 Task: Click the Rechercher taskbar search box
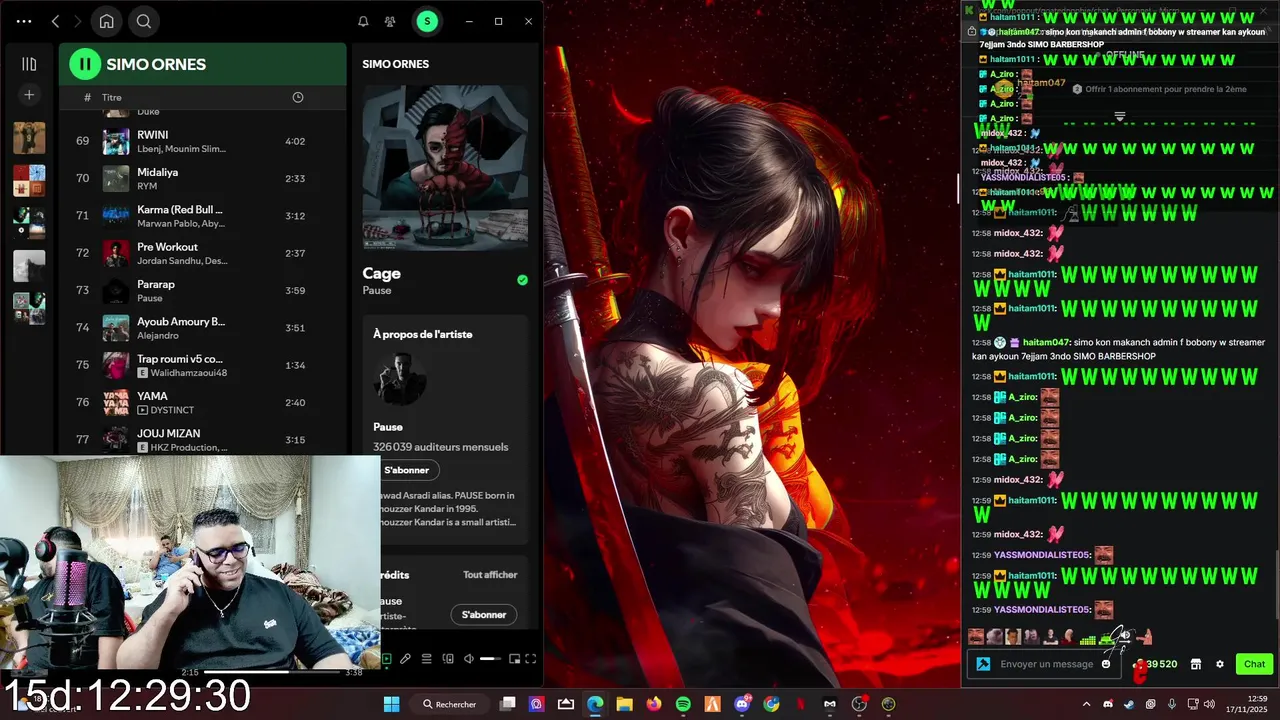pos(451,704)
